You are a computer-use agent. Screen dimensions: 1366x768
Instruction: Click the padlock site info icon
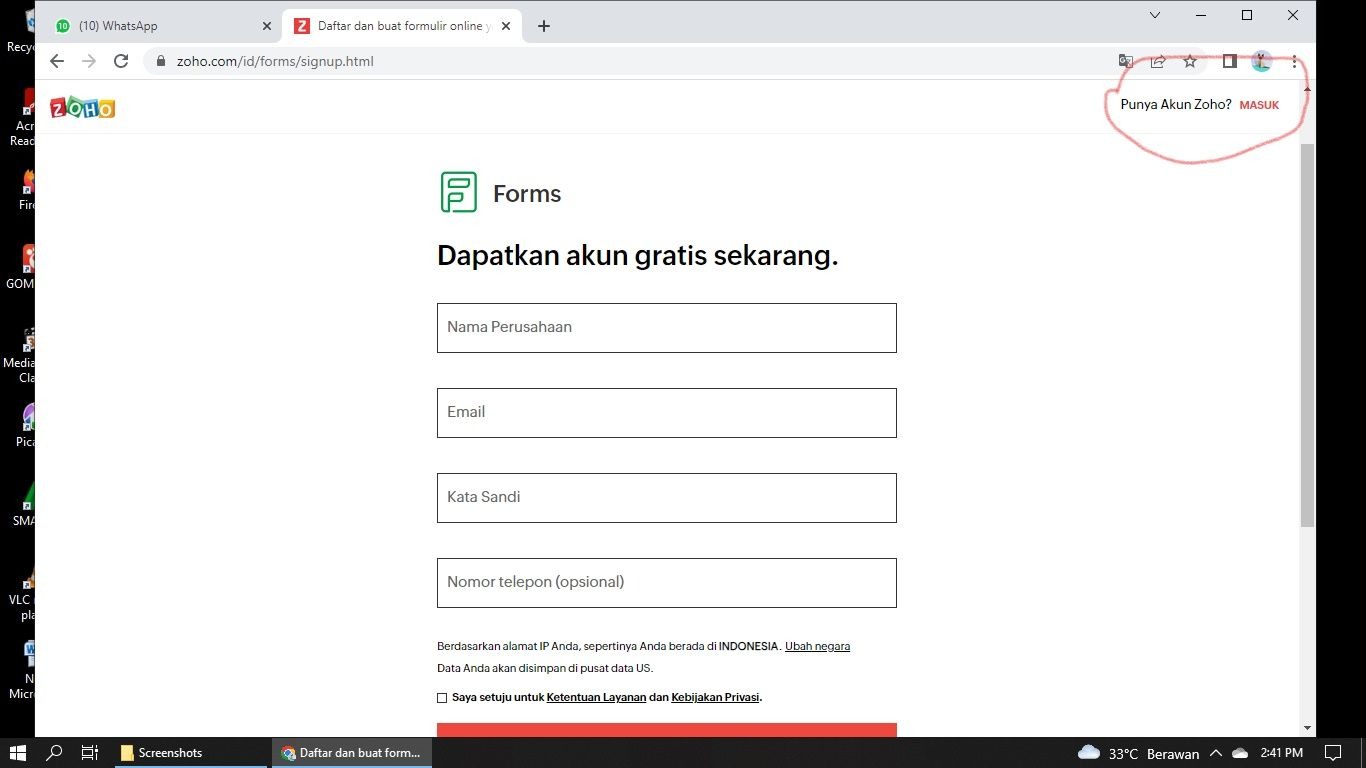tap(160, 61)
